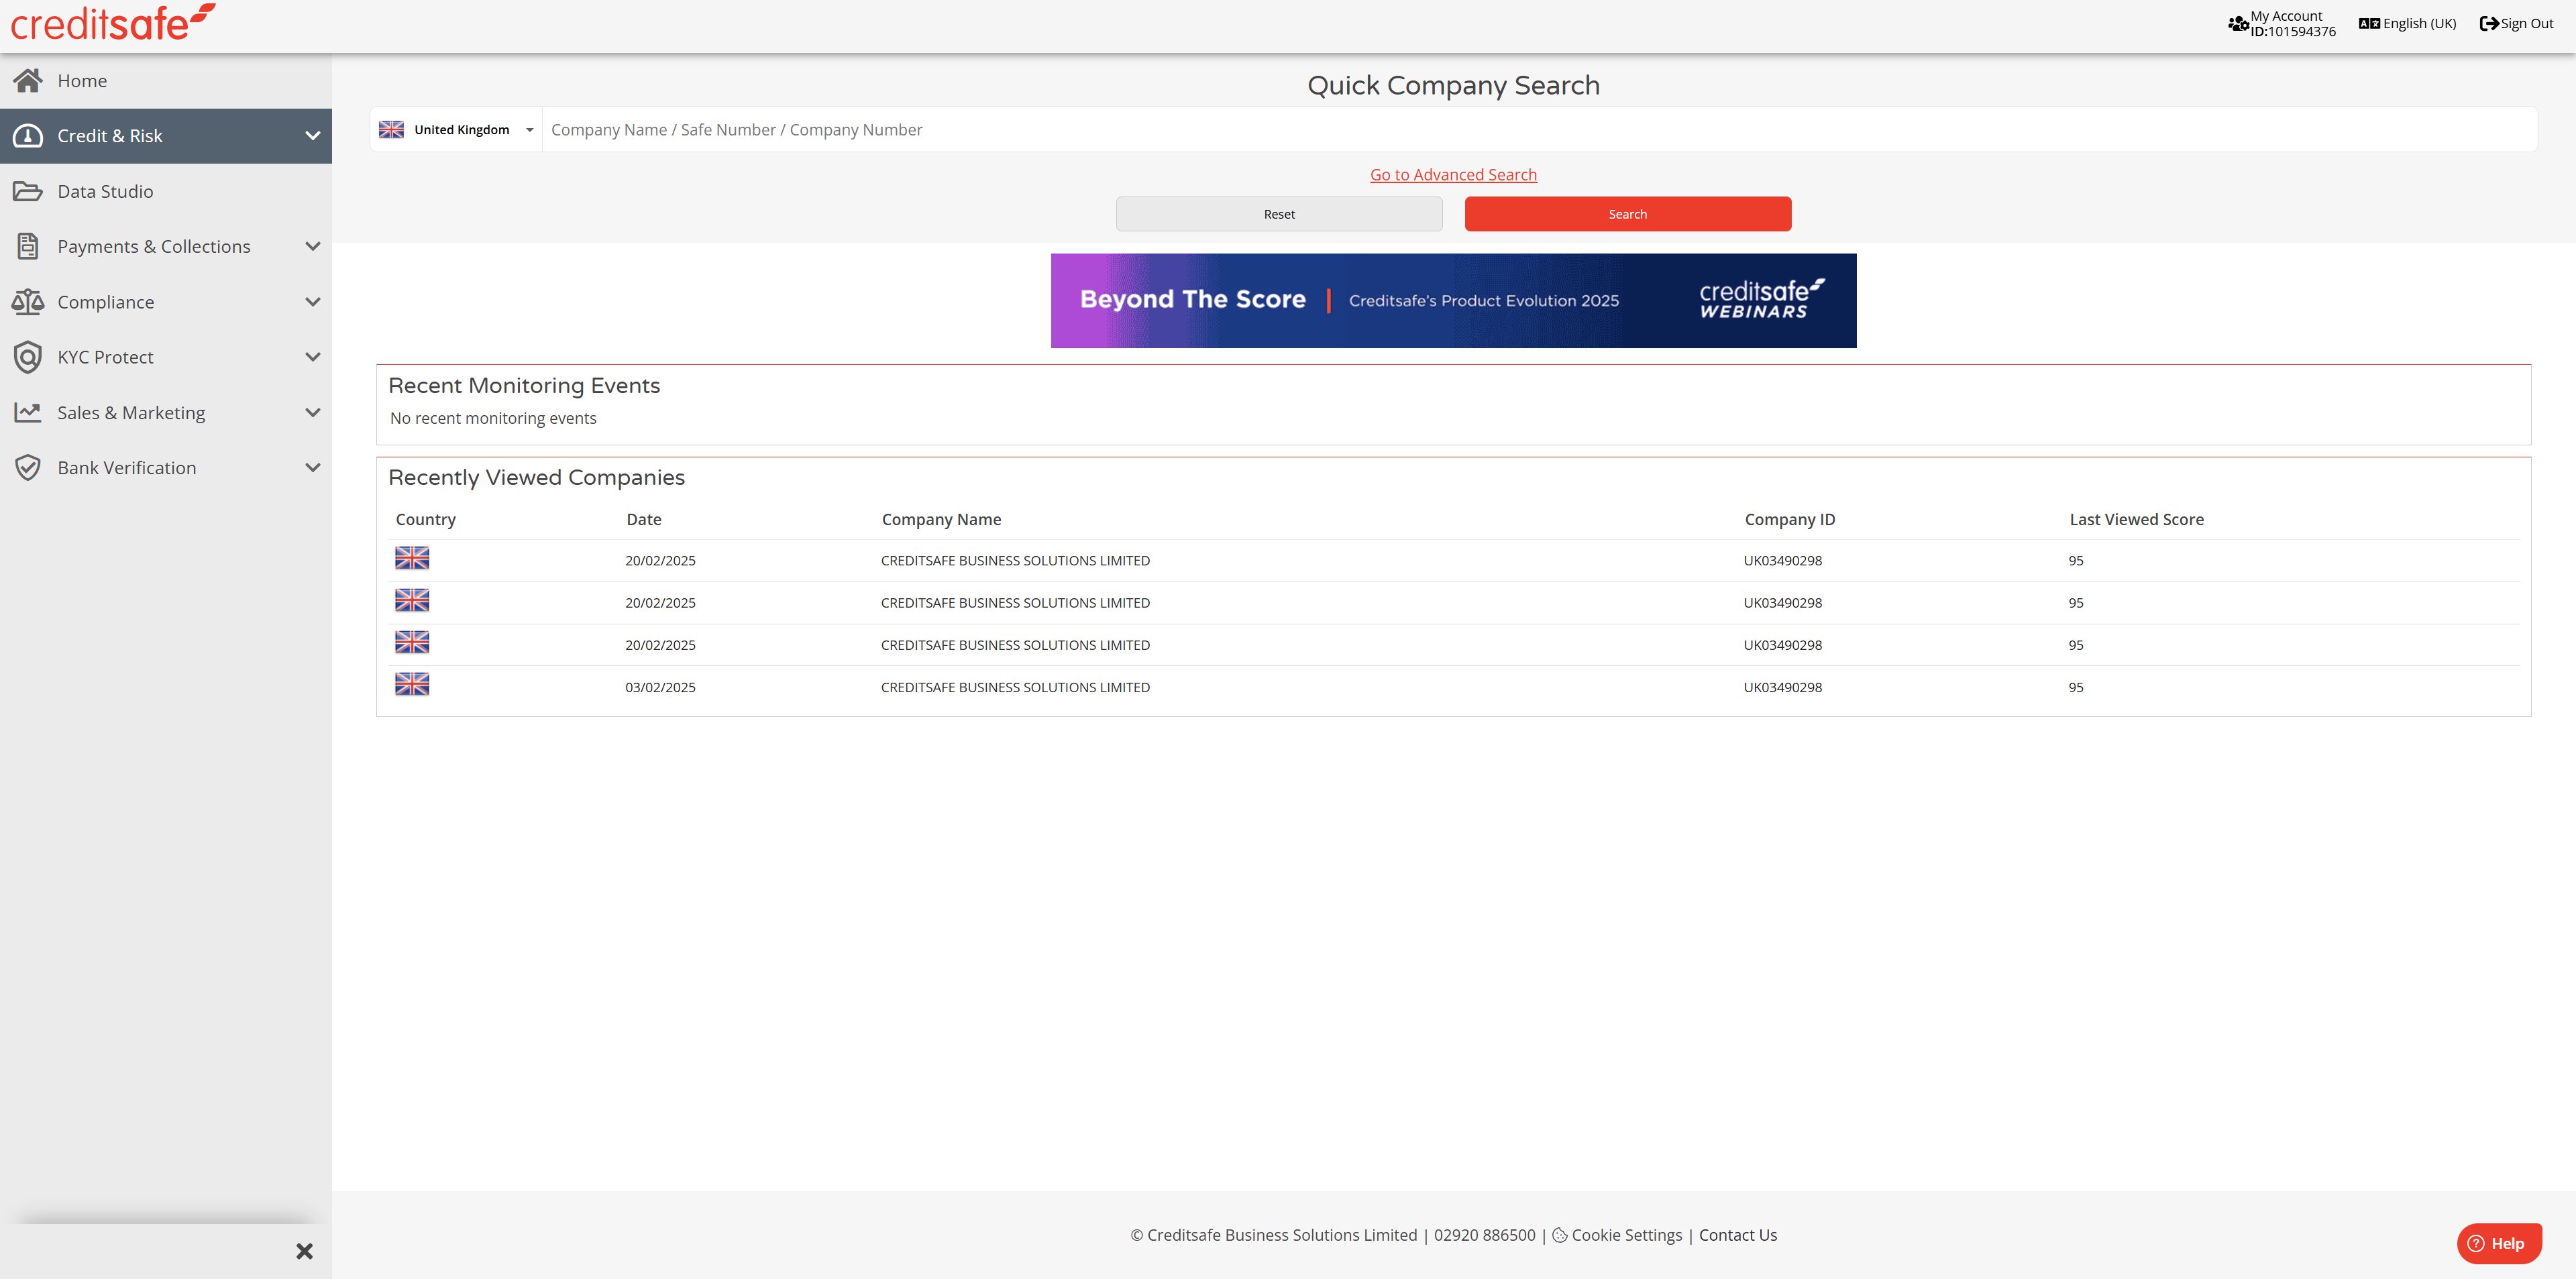Viewport: 2576px width, 1279px height.
Task: Follow the Go to Advanced Search link
Action: click(1453, 175)
